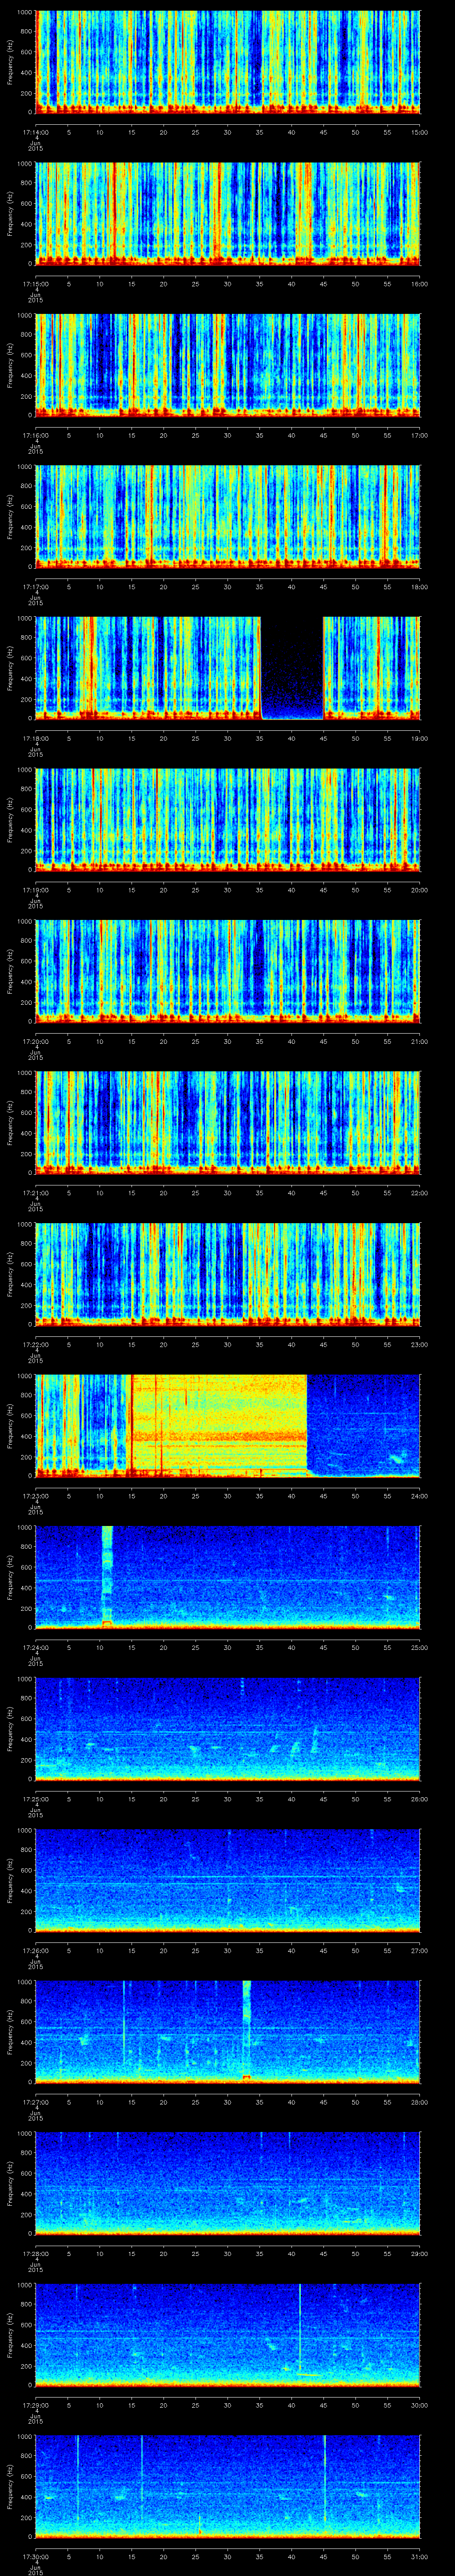Pick the spectrogram panel starting at 17:17:00
Screen dimensions: 455x2576
[228, 516]
